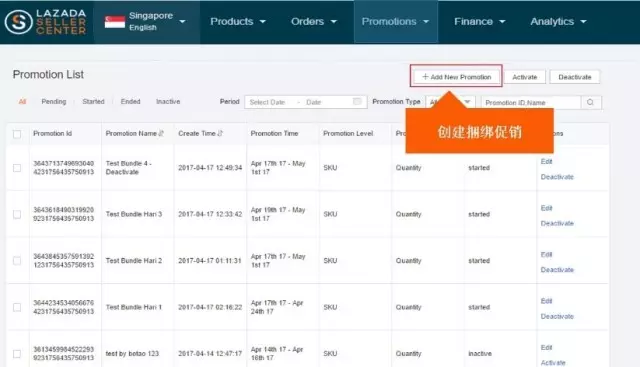
Task: Activate the test by botao 123 promotion
Action: point(553,363)
